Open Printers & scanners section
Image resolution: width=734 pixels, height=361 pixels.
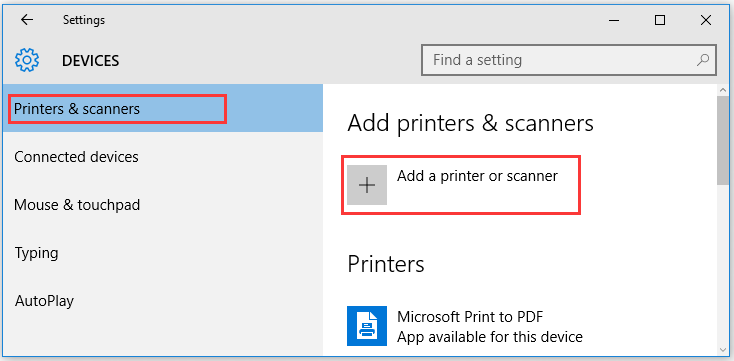click(x=162, y=109)
